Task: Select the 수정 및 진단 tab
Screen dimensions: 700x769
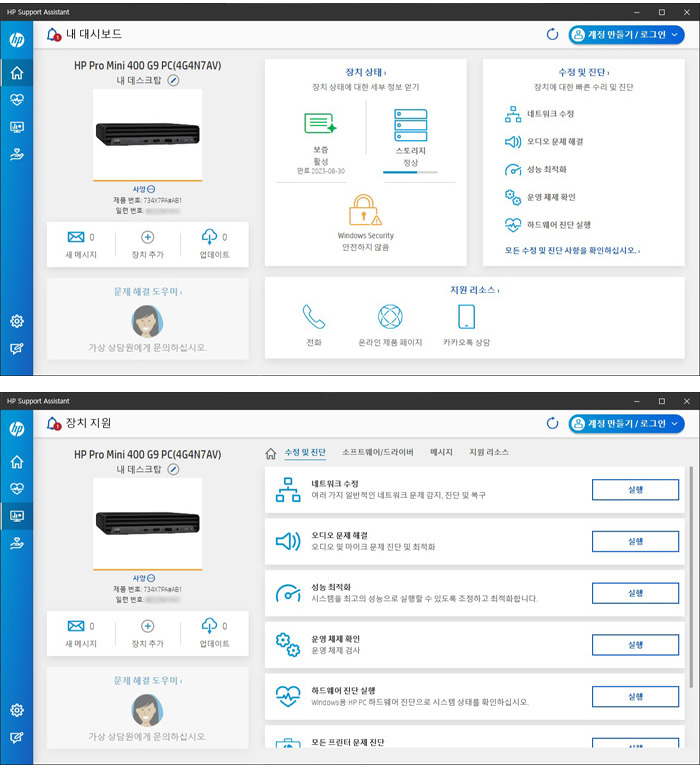Action: tap(305, 452)
